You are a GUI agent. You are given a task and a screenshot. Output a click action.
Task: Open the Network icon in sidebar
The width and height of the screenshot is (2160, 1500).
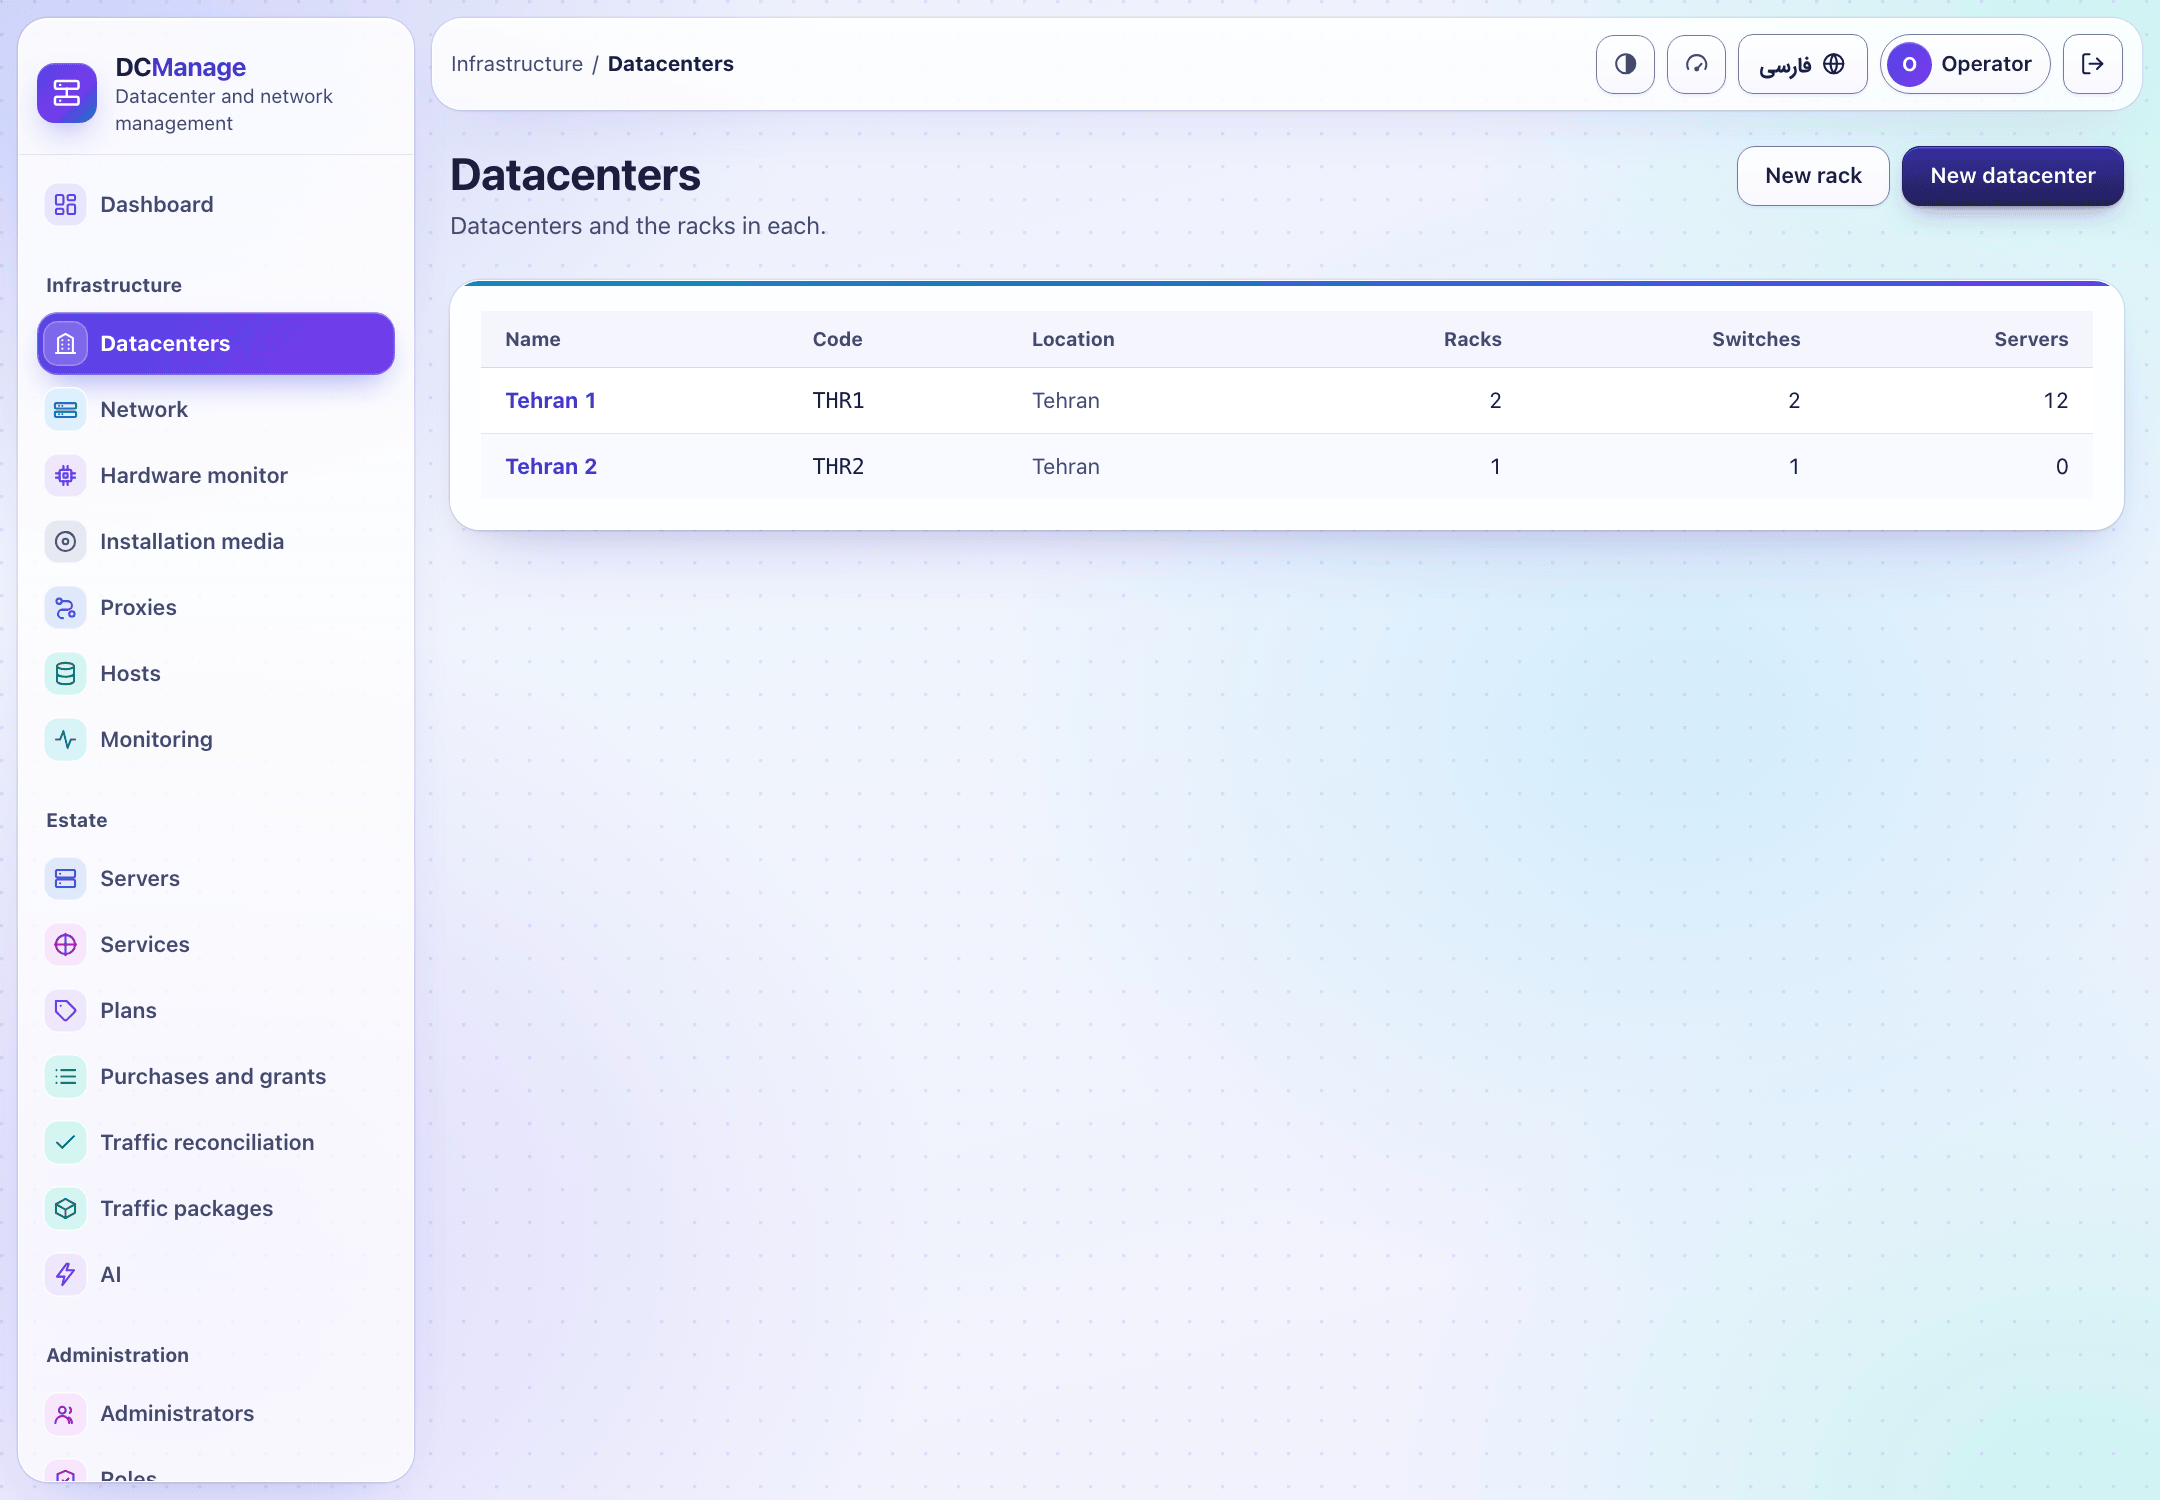65,410
